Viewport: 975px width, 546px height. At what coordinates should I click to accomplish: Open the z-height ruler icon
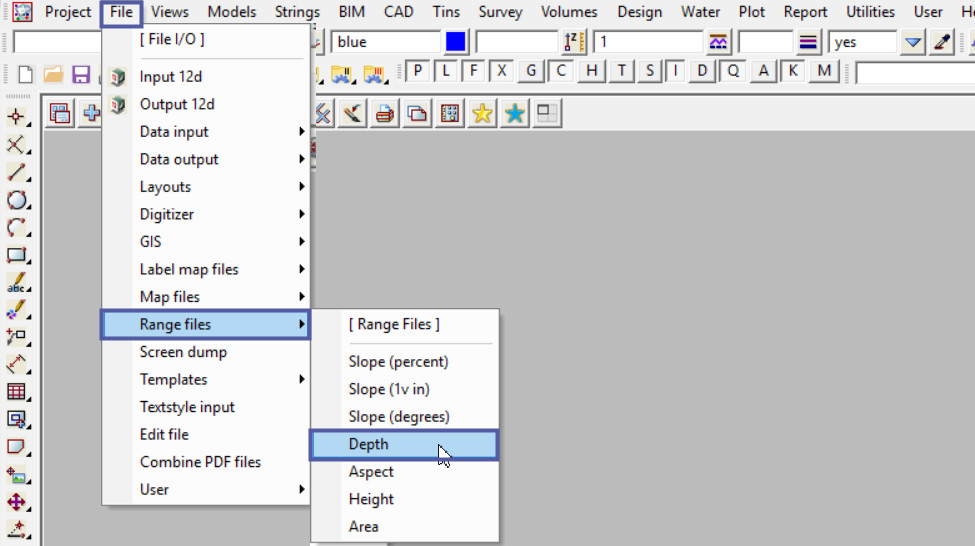(x=573, y=42)
